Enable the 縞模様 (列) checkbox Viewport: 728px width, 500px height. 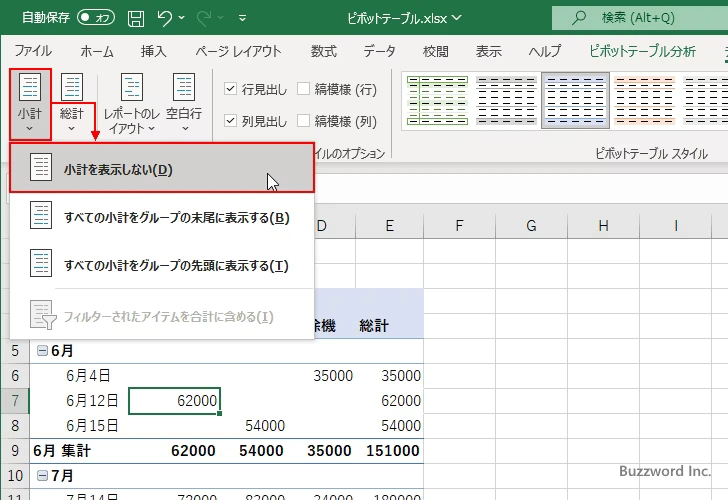pos(303,121)
